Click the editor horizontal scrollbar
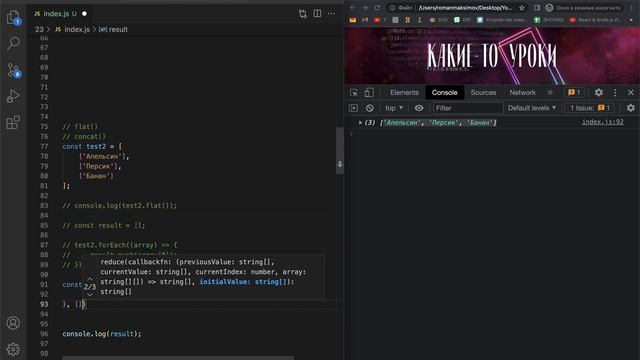 point(178,358)
